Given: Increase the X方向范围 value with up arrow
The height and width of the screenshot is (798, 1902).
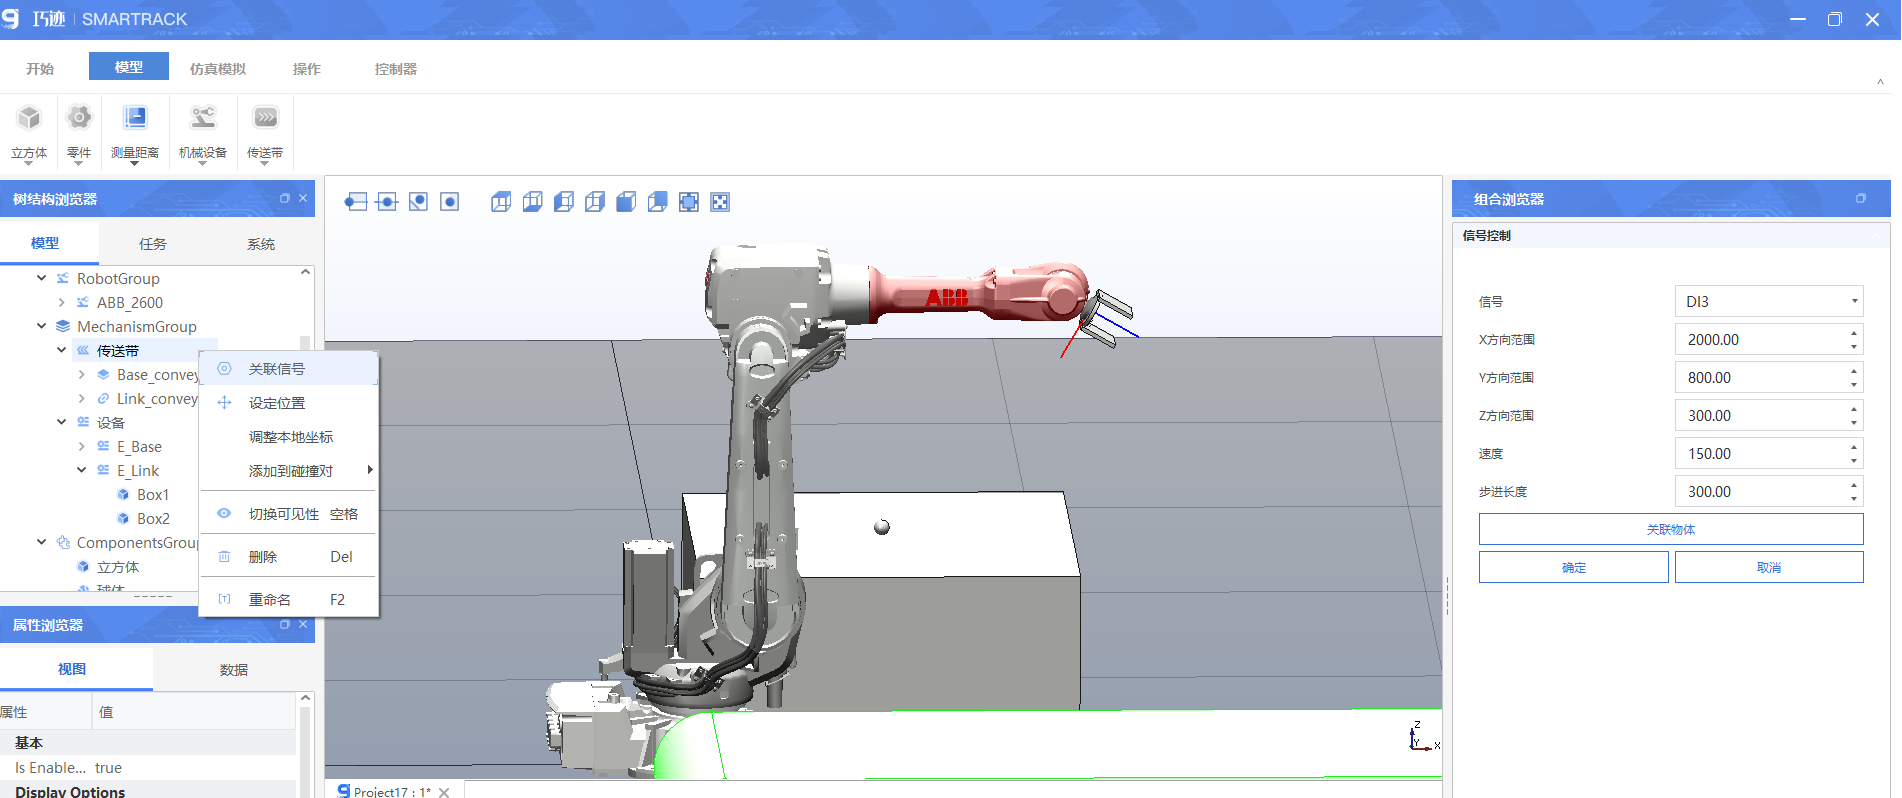Looking at the screenshot, I should click(1854, 333).
